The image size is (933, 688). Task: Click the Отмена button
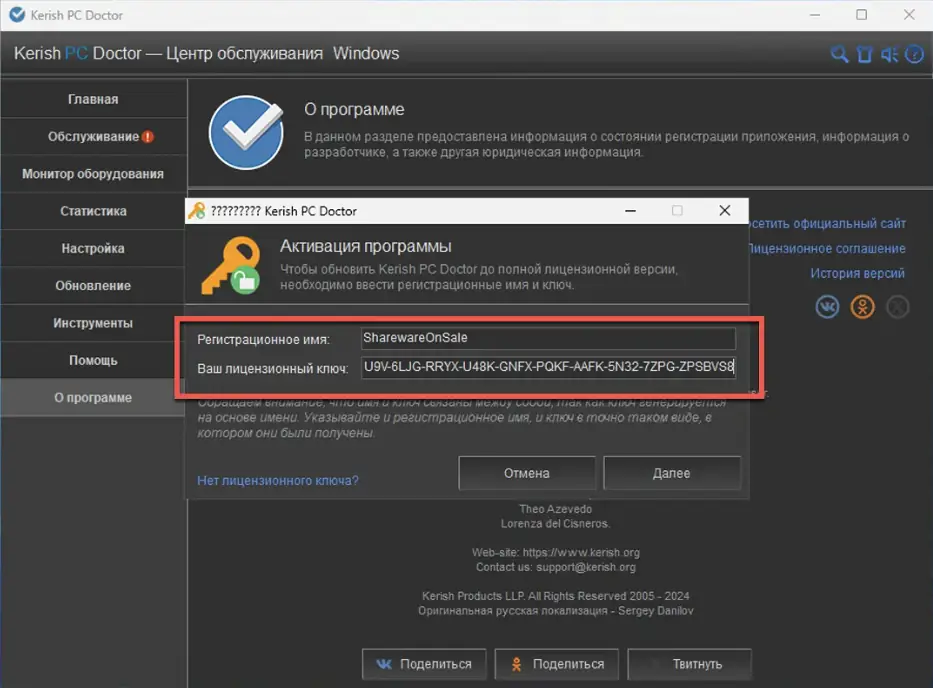[x=527, y=473]
